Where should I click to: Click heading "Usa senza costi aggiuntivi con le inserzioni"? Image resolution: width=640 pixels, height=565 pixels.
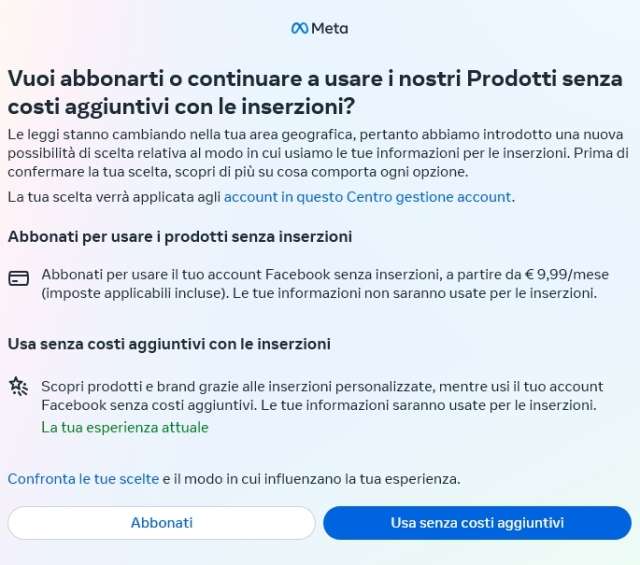pos(169,344)
